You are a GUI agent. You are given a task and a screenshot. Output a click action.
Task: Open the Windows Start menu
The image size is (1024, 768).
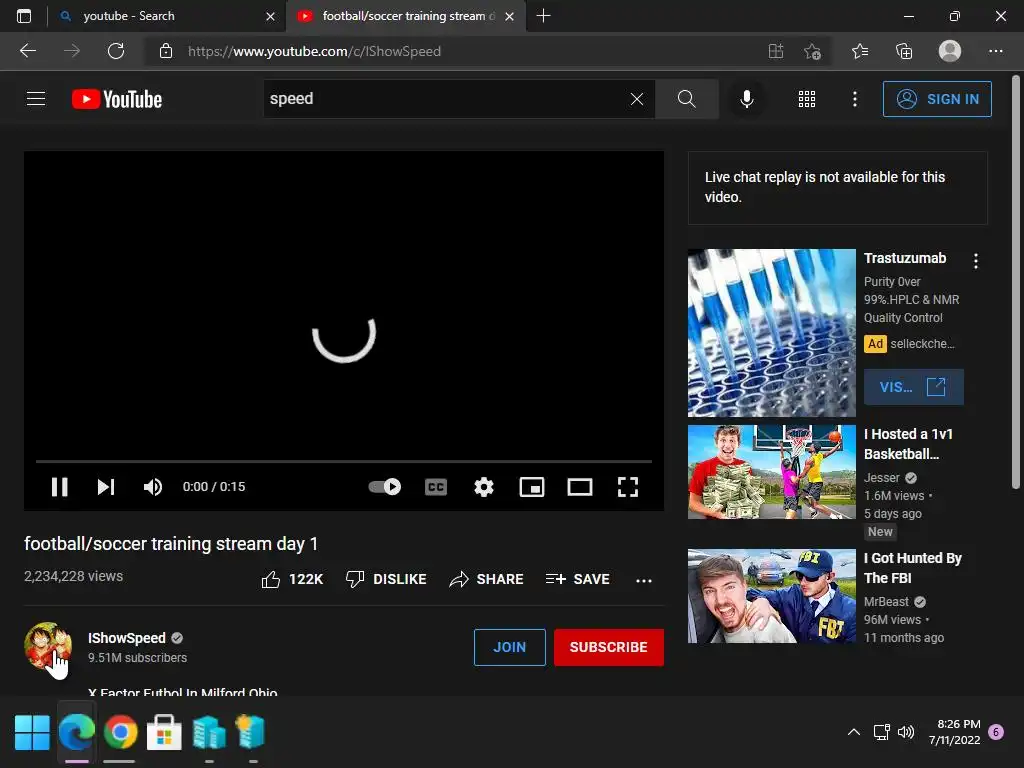coord(32,732)
